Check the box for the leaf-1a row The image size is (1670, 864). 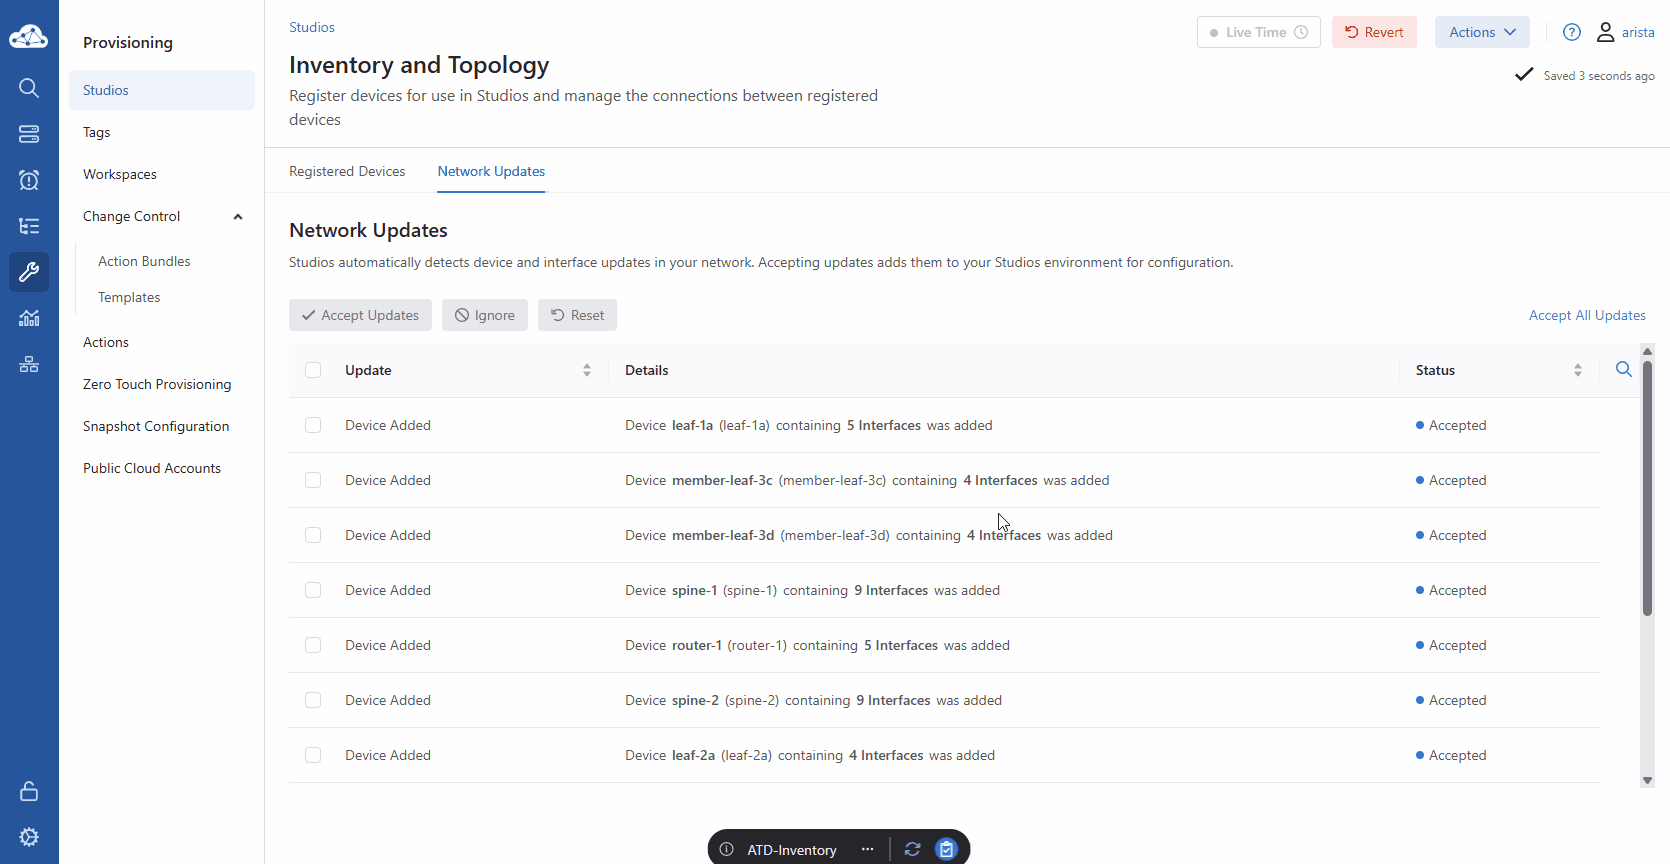[x=313, y=425]
